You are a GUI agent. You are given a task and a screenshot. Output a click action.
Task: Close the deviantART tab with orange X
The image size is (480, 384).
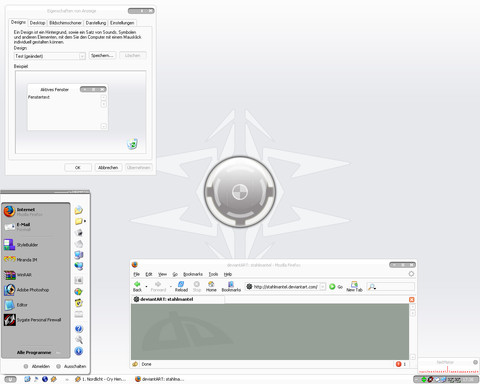pos(411,299)
